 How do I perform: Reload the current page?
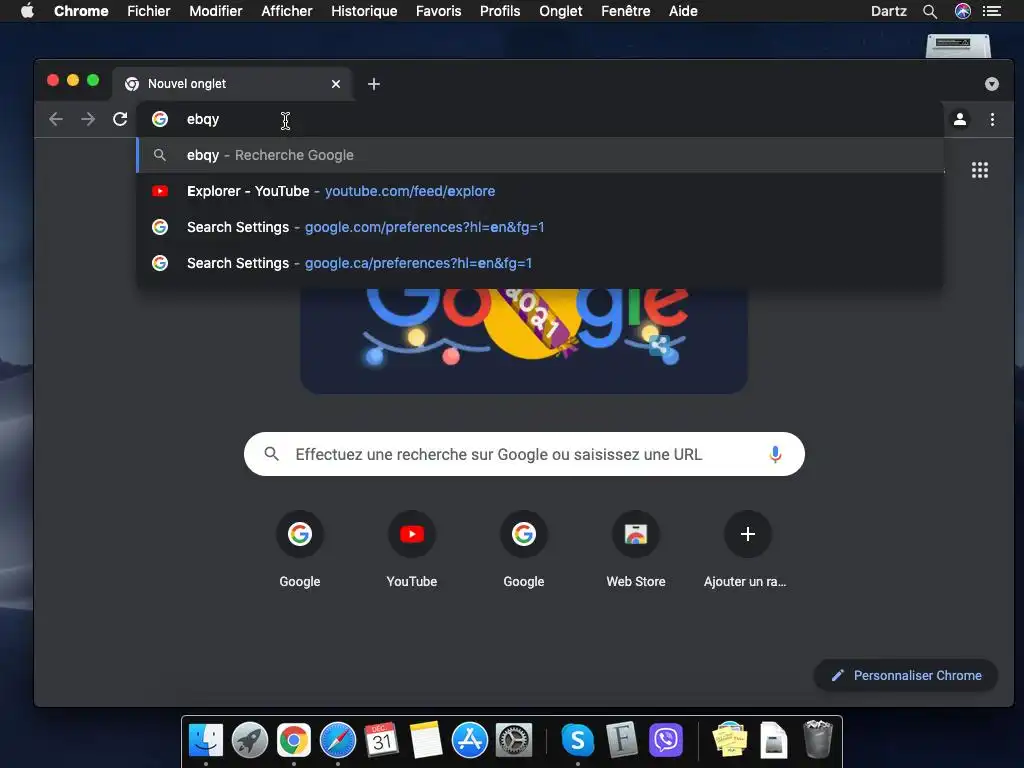point(120,119)
